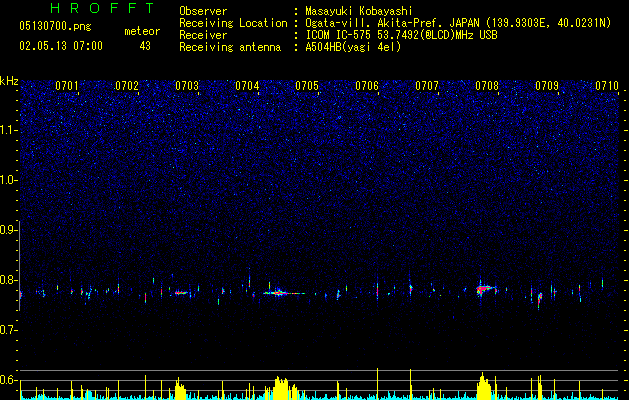Click the gray frequency range bar on left axis
The height and width of the screenshot is (400, 629).
click(20, 265)
